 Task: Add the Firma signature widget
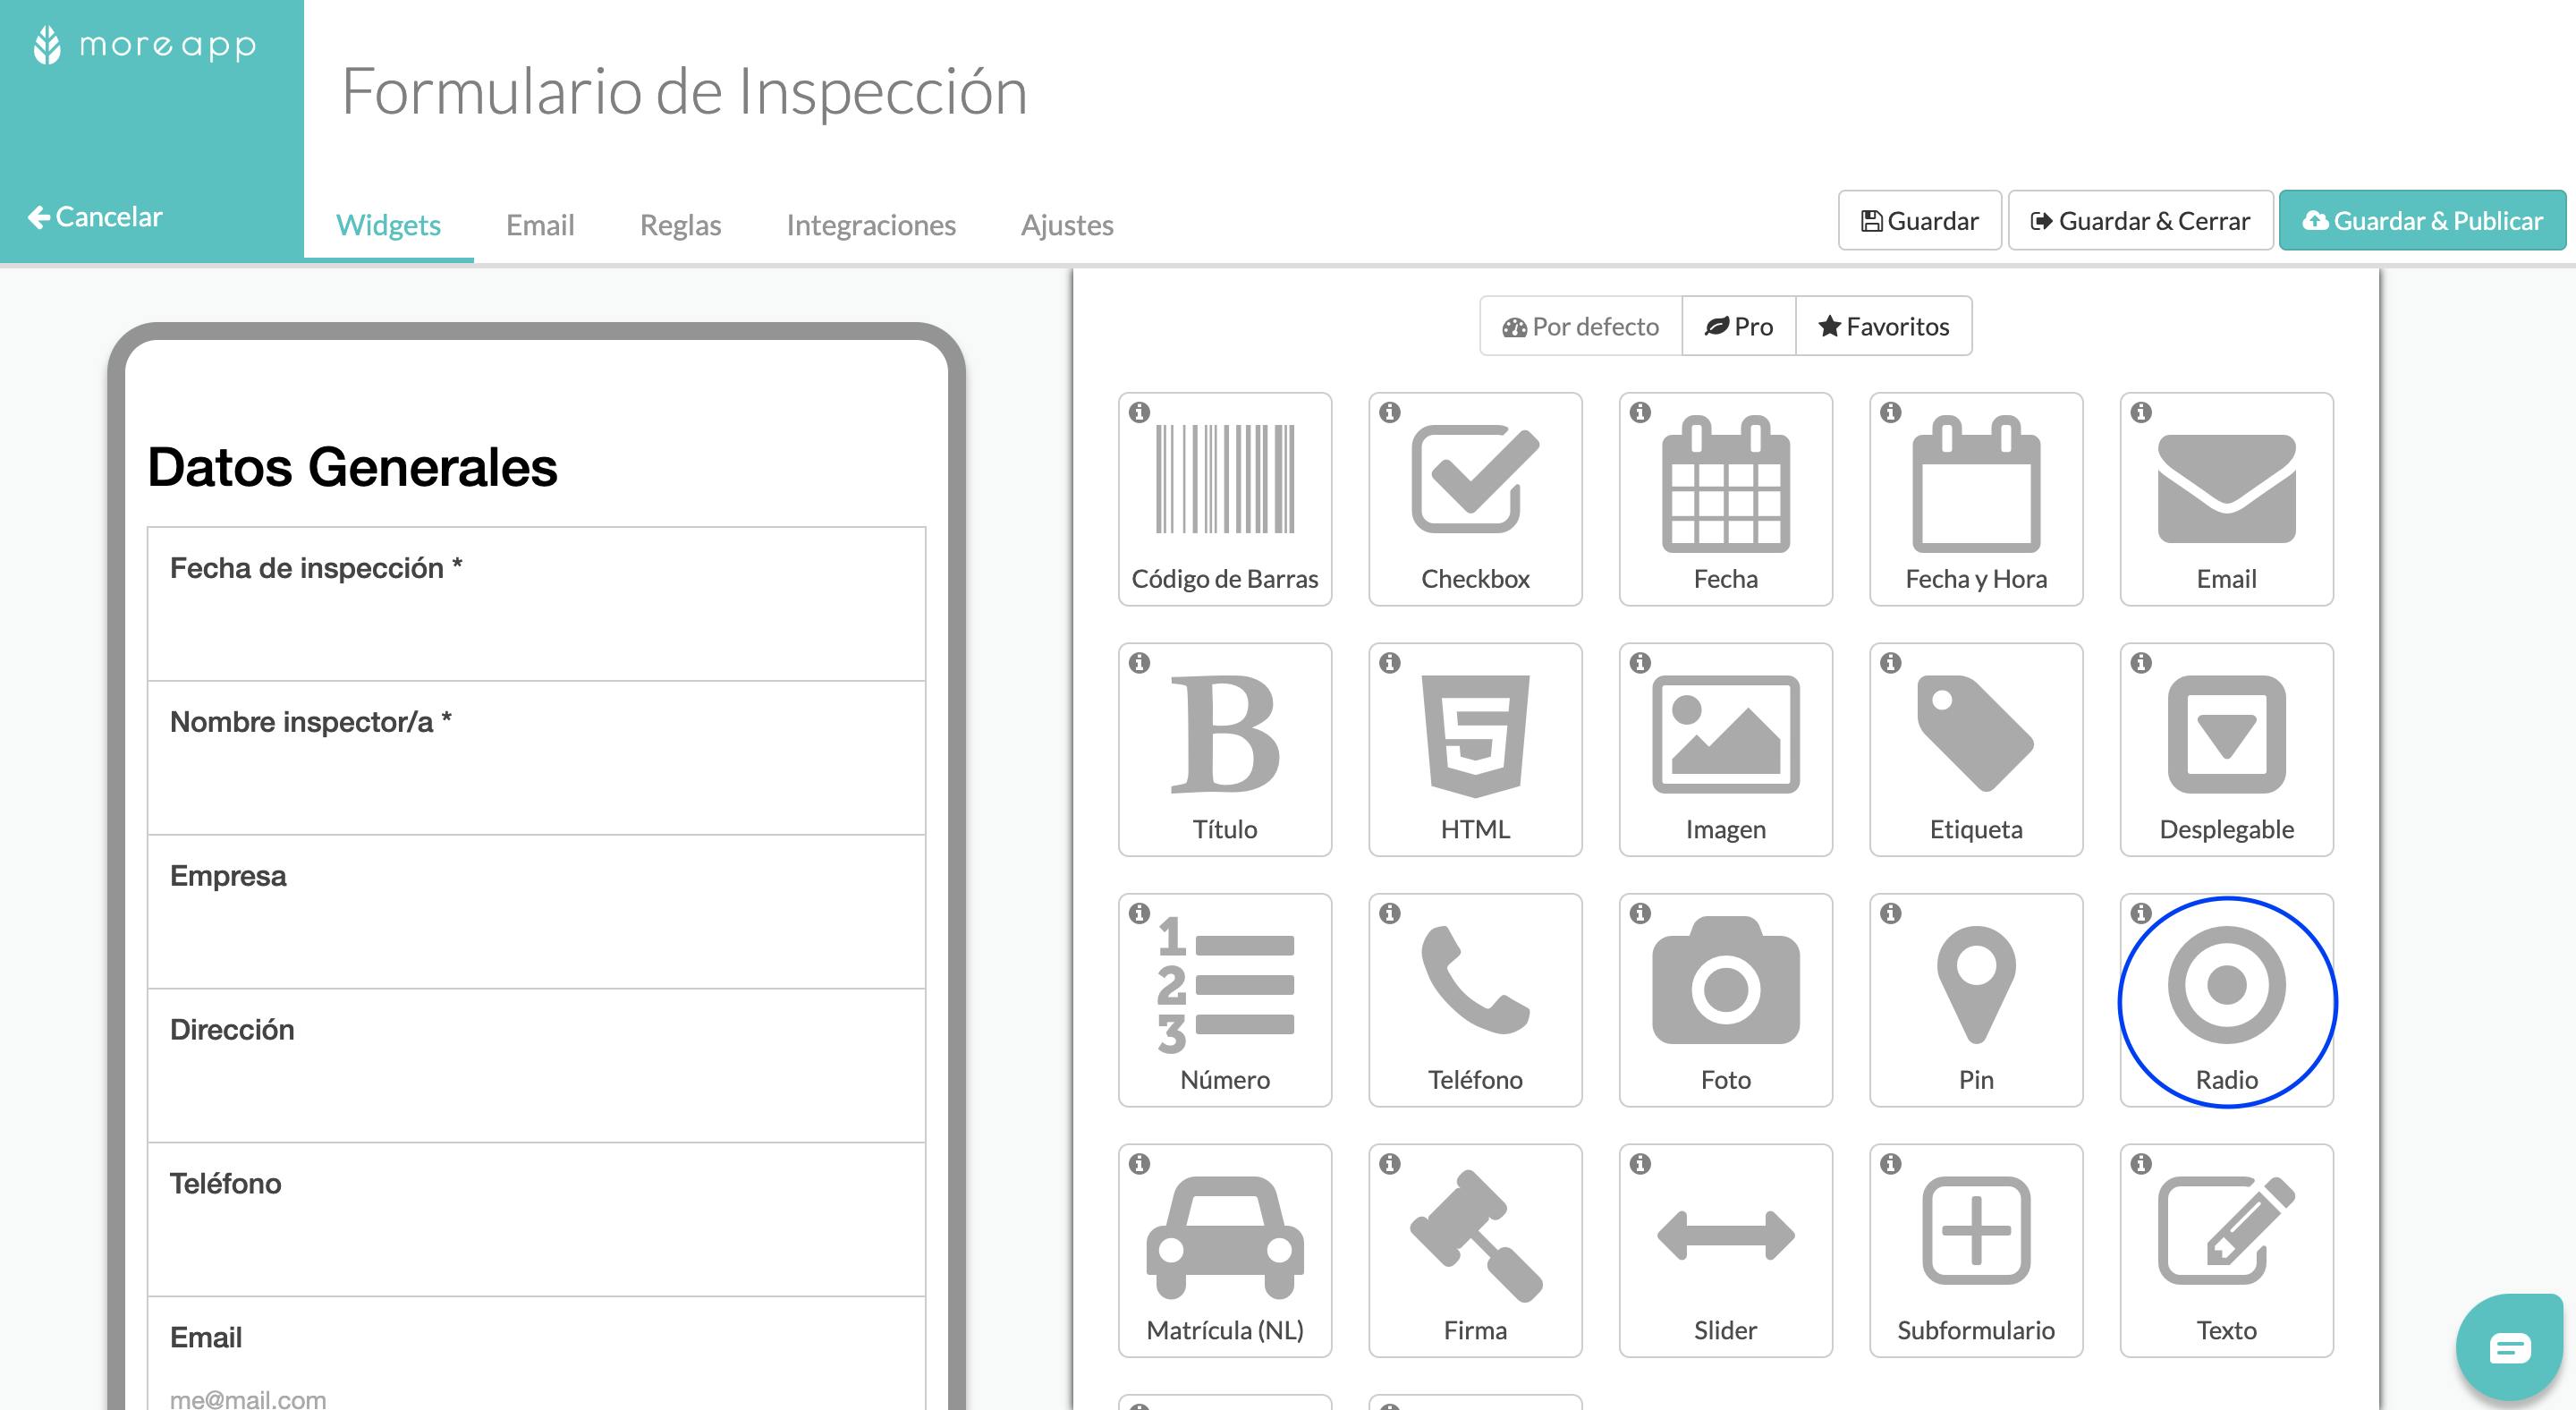[x=1475, y=1251]
